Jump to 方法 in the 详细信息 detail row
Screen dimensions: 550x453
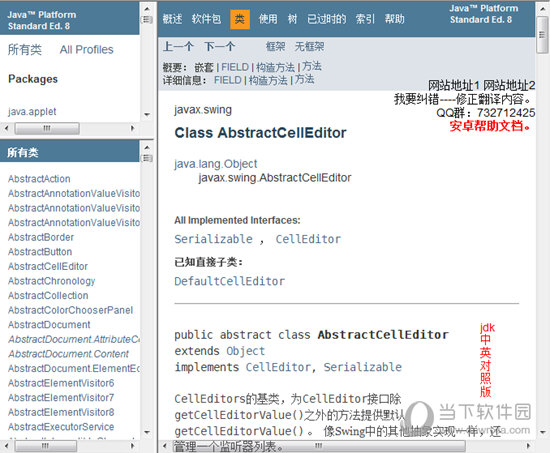tap(304, 79)
